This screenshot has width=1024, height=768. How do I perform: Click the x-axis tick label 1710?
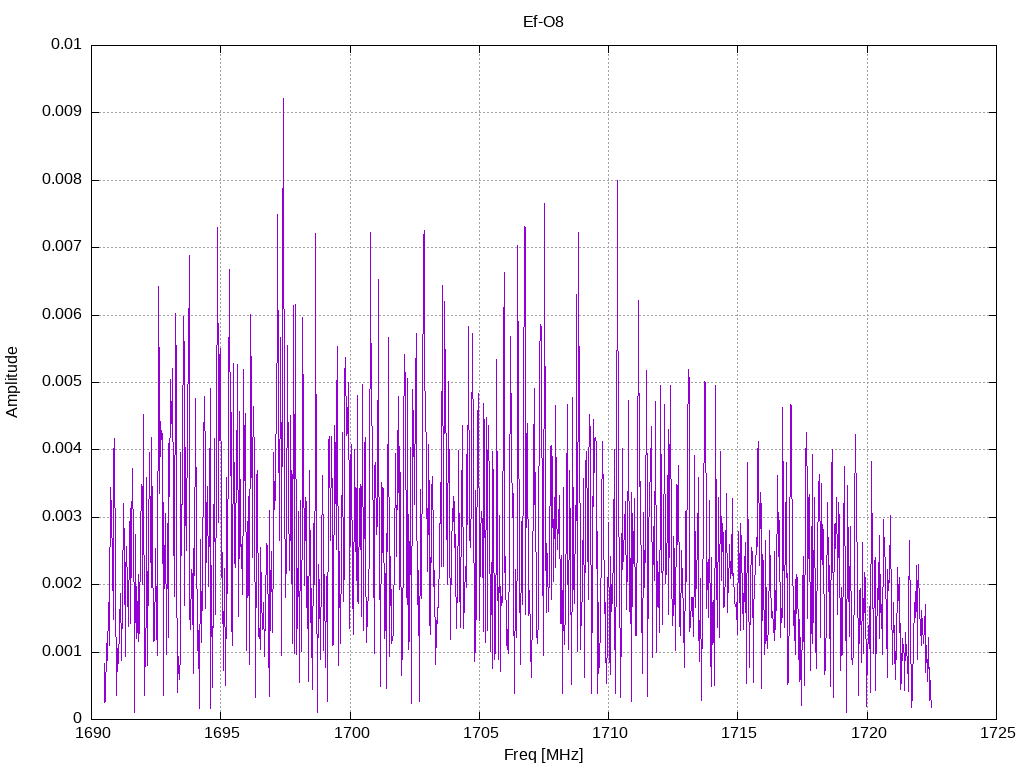pyautogui.click(x=609, y=733)
